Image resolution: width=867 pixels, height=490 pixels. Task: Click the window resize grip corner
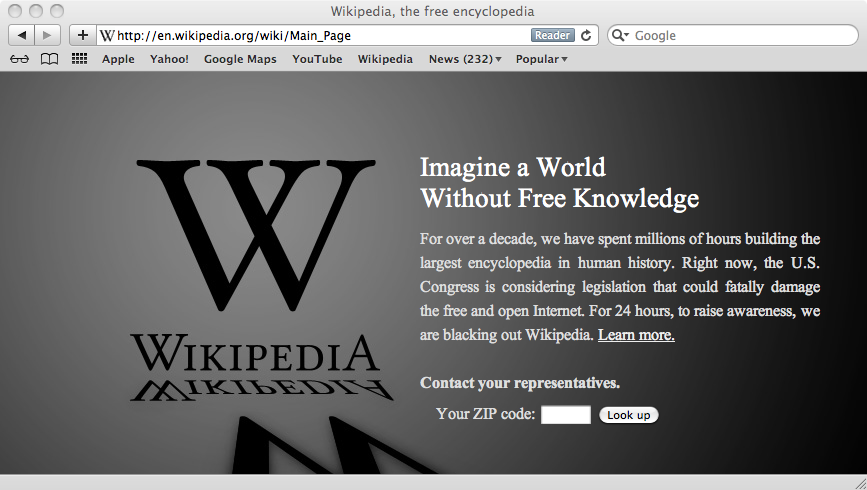pyautogui.click(x=860, y=483)
